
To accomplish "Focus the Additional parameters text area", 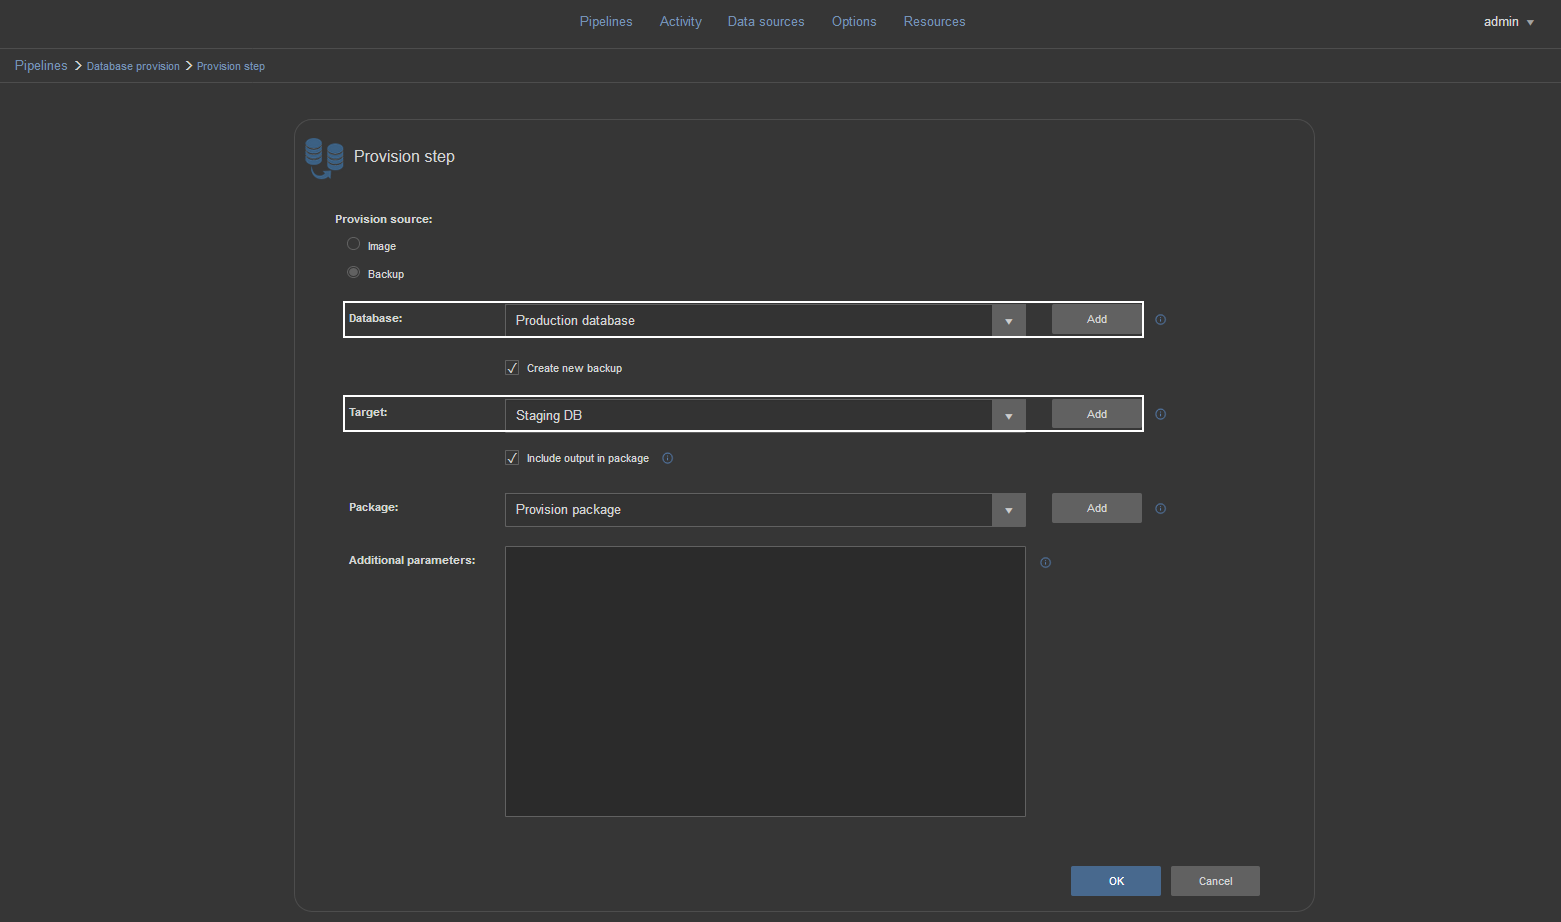I will point(765,681).
